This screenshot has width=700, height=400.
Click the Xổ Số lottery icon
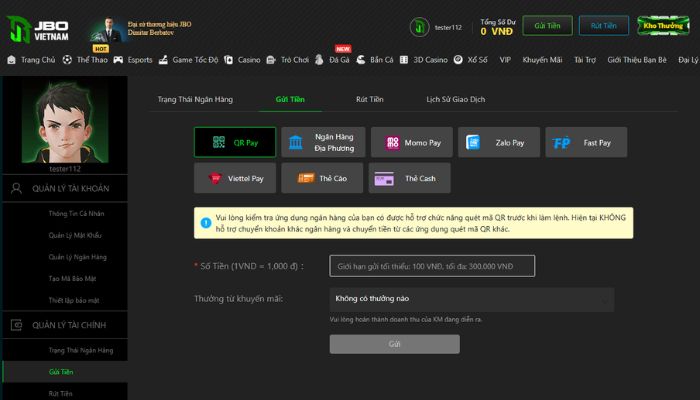pyautogui.click(x=458, y=60)
